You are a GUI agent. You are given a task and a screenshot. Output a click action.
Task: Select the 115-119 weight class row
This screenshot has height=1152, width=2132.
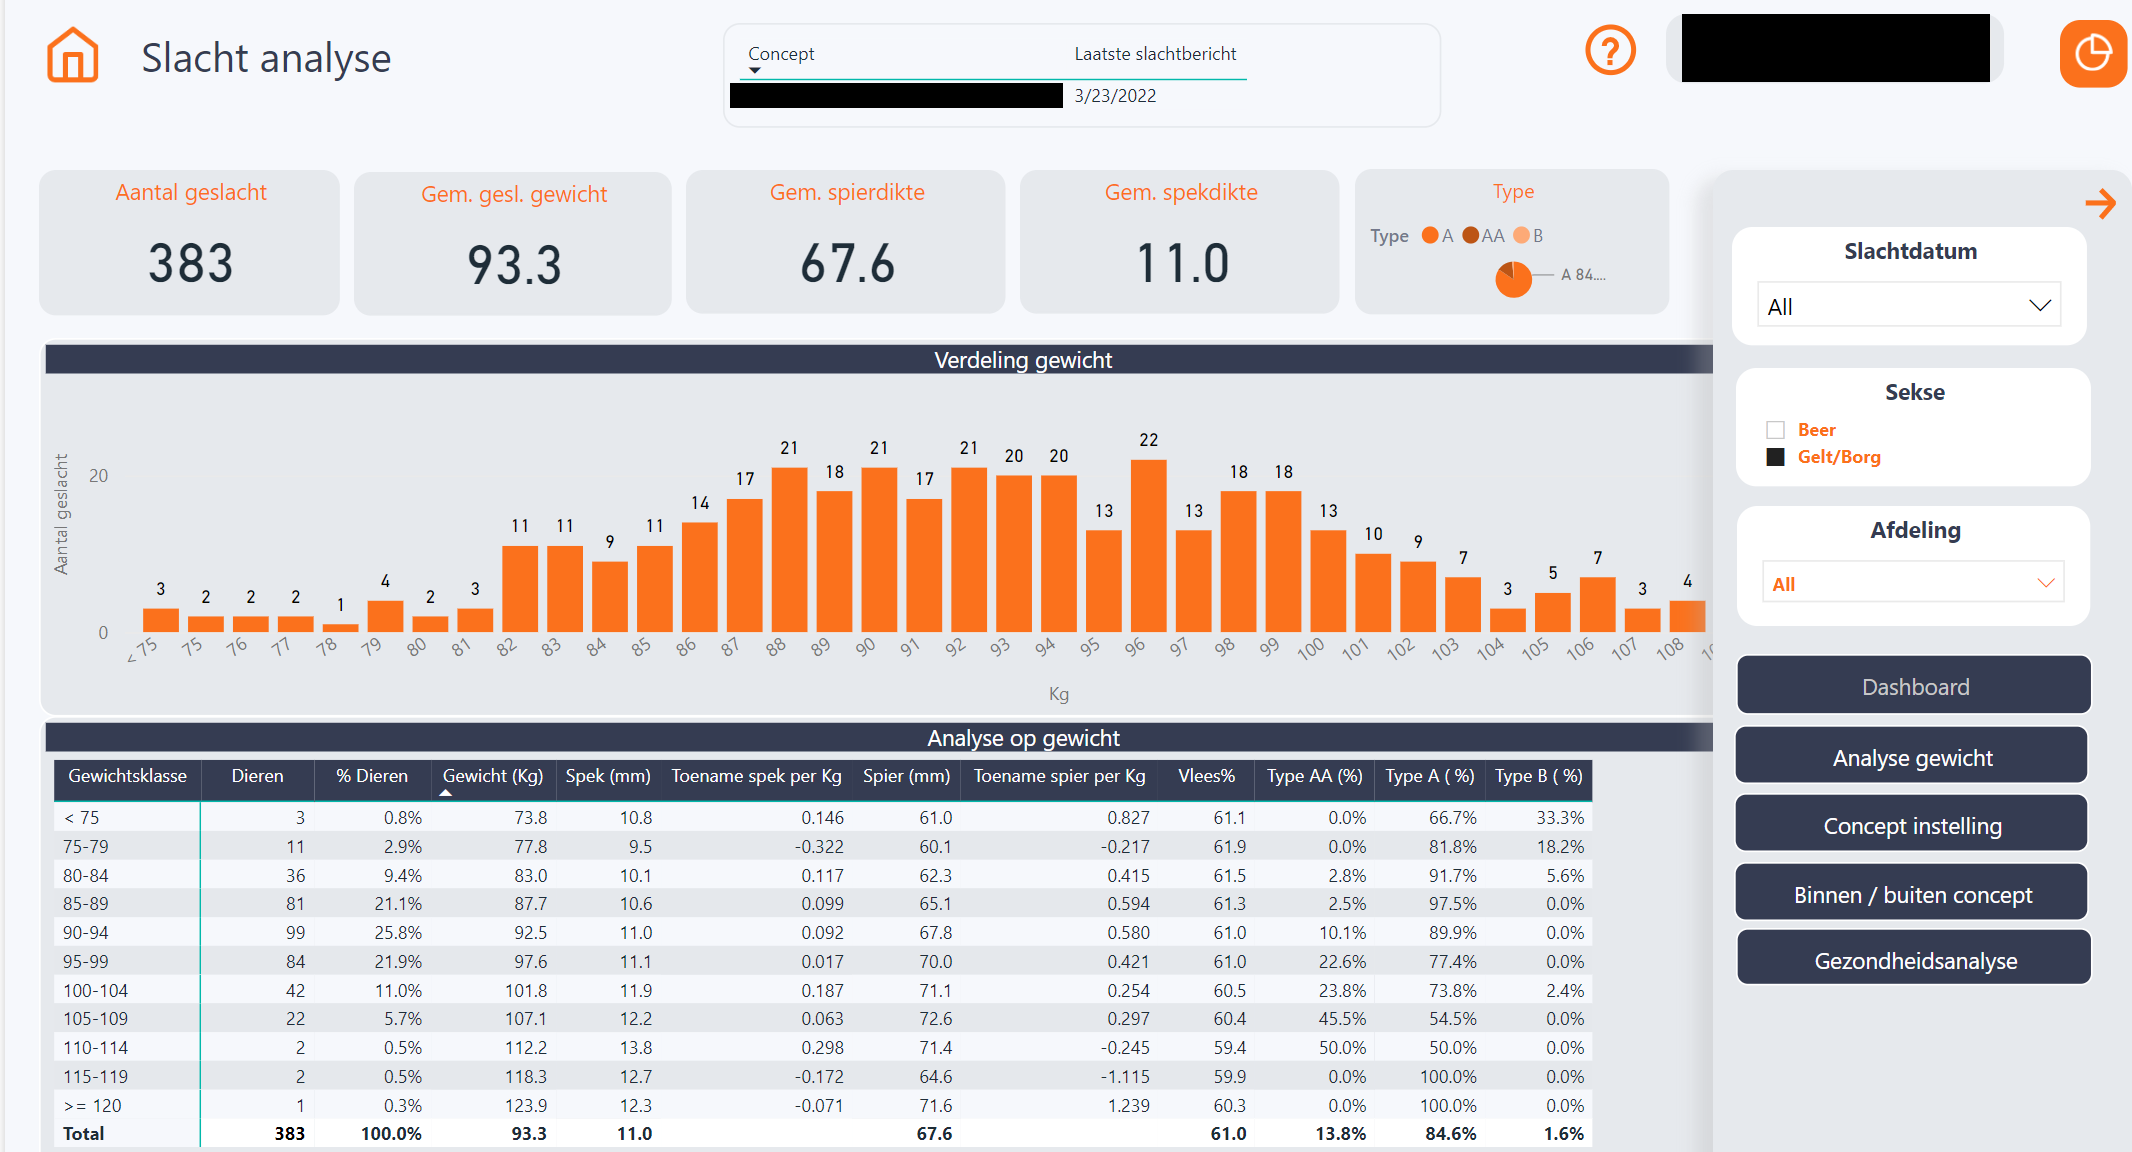point(822,1076)
